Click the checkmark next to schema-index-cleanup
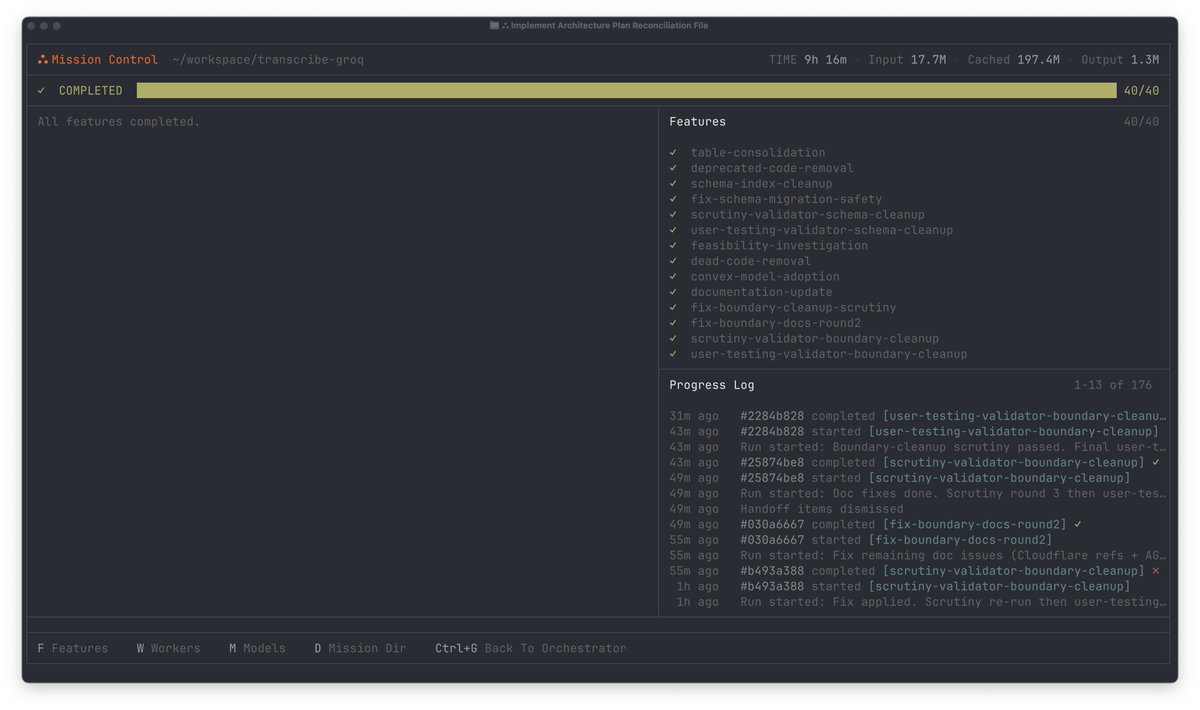This screenshot has width=1200, height=710. tap(673, 184)
